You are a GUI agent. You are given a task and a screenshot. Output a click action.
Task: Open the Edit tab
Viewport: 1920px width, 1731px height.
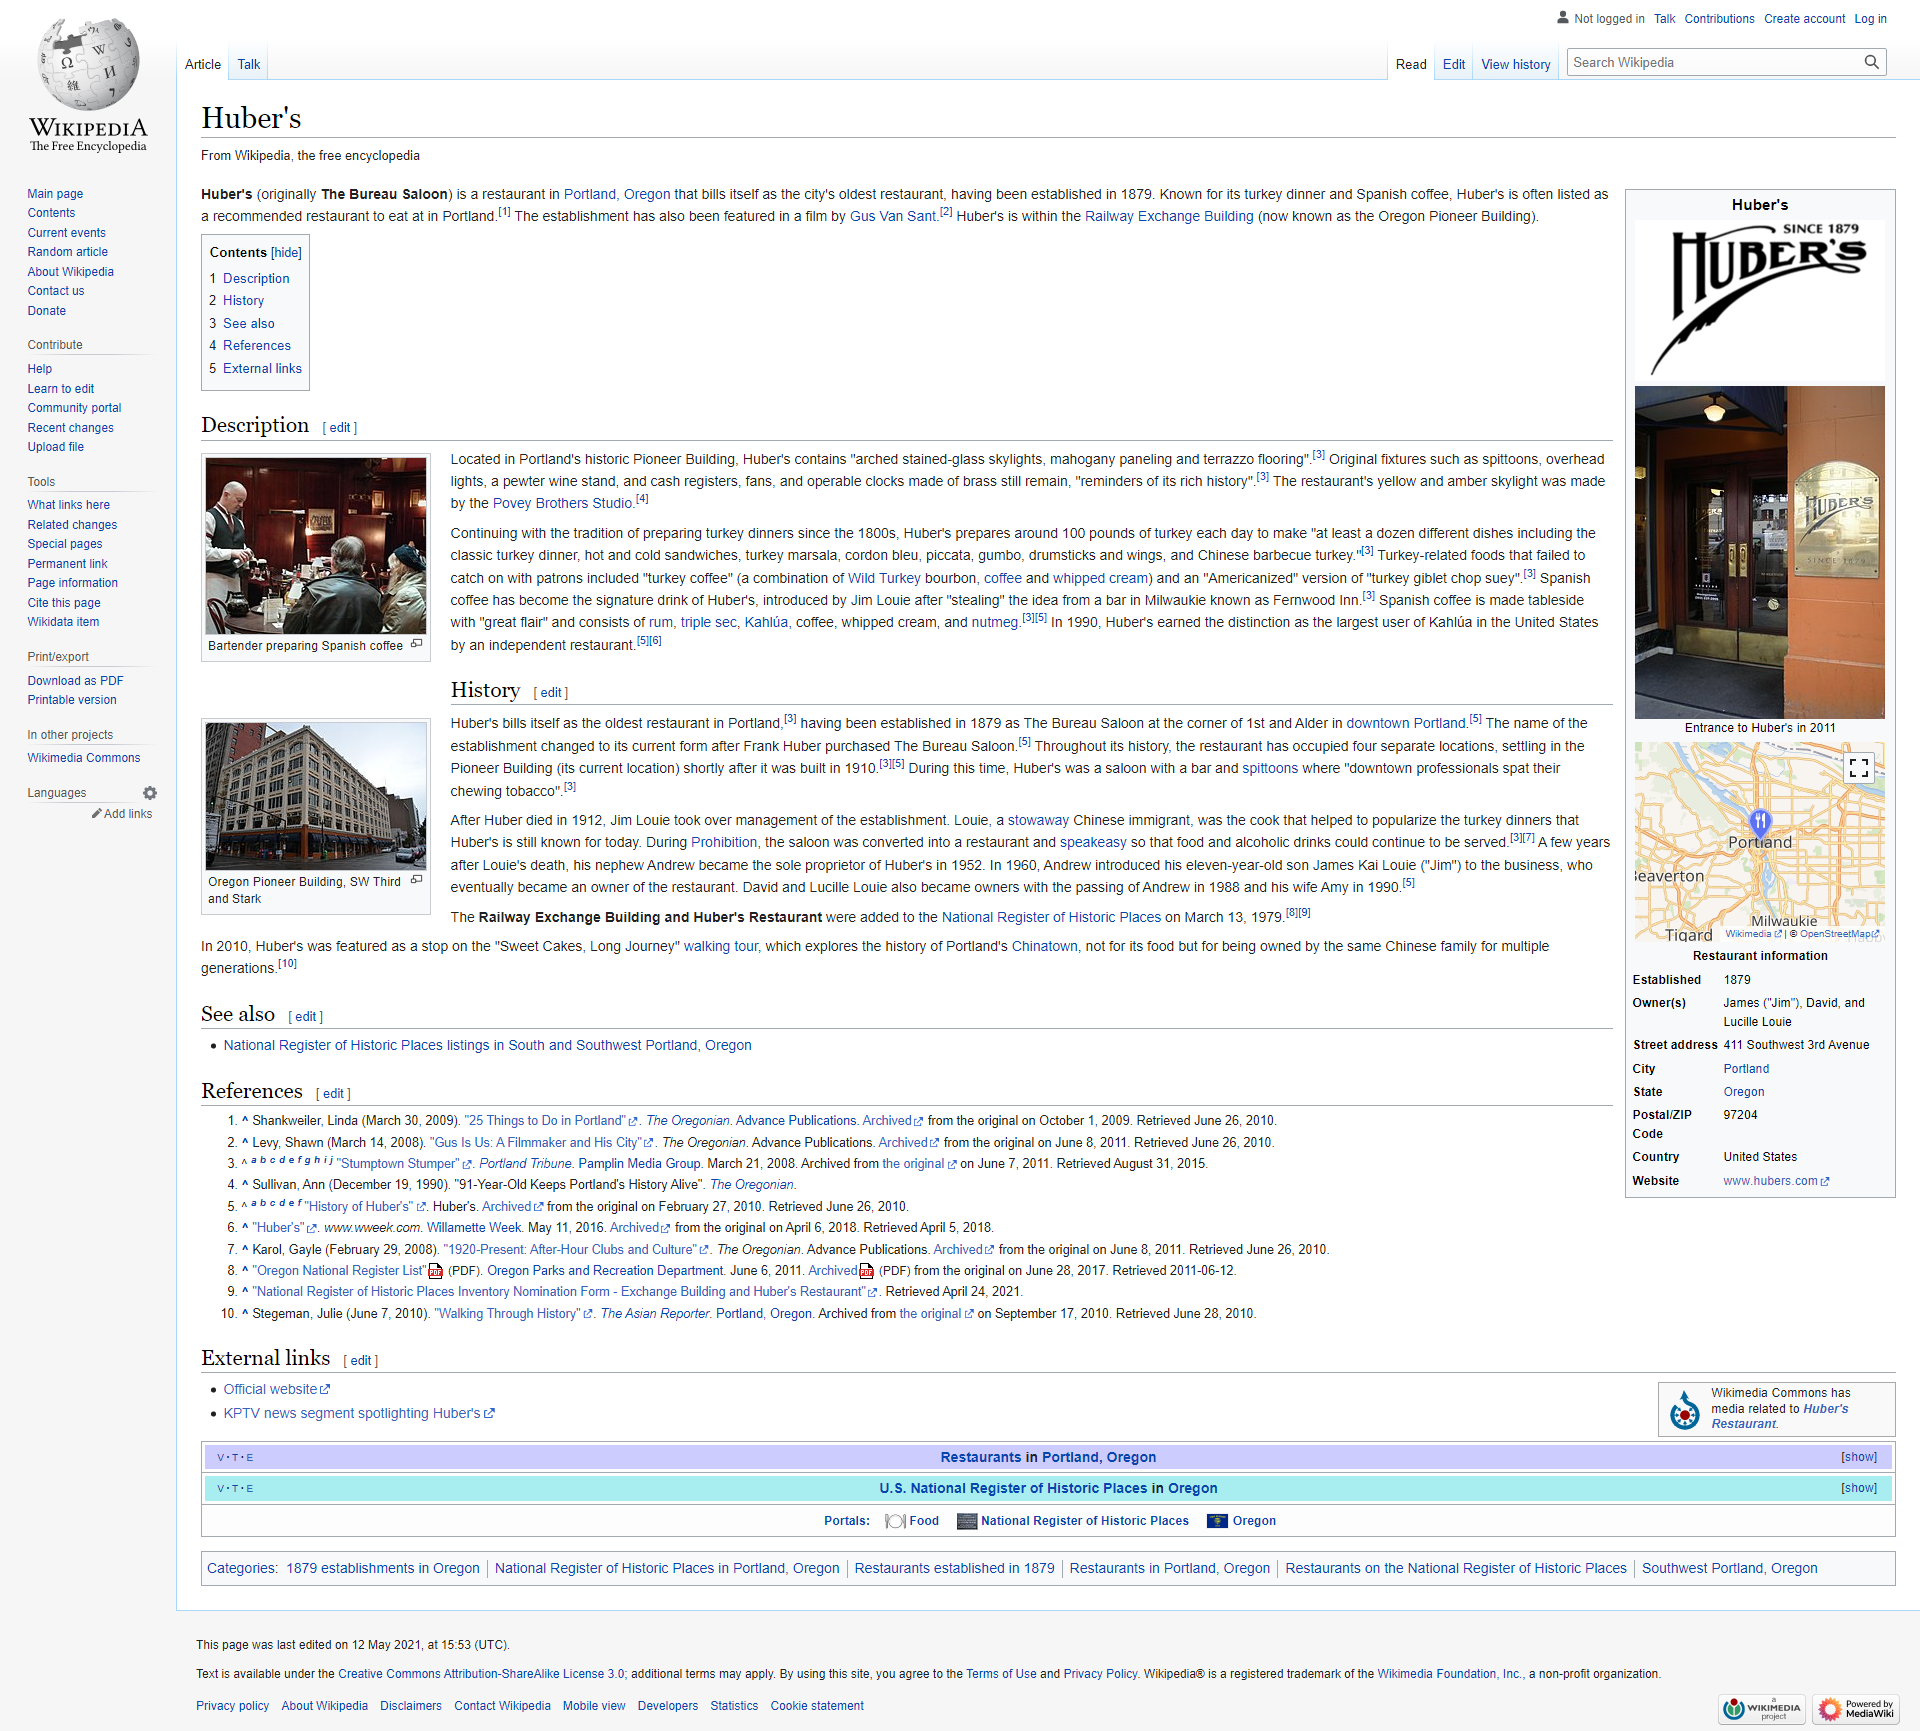point(1453,64)
